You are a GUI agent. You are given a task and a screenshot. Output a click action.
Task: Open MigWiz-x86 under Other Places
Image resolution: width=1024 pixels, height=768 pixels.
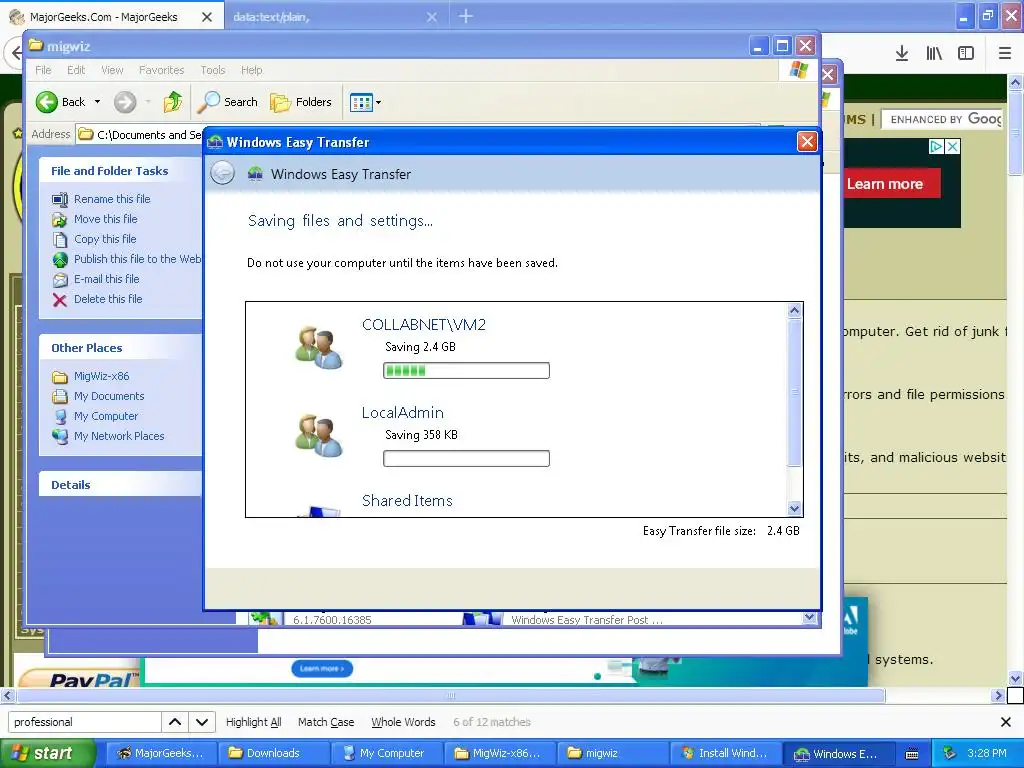pyautogui.click(x=101, y=376)
